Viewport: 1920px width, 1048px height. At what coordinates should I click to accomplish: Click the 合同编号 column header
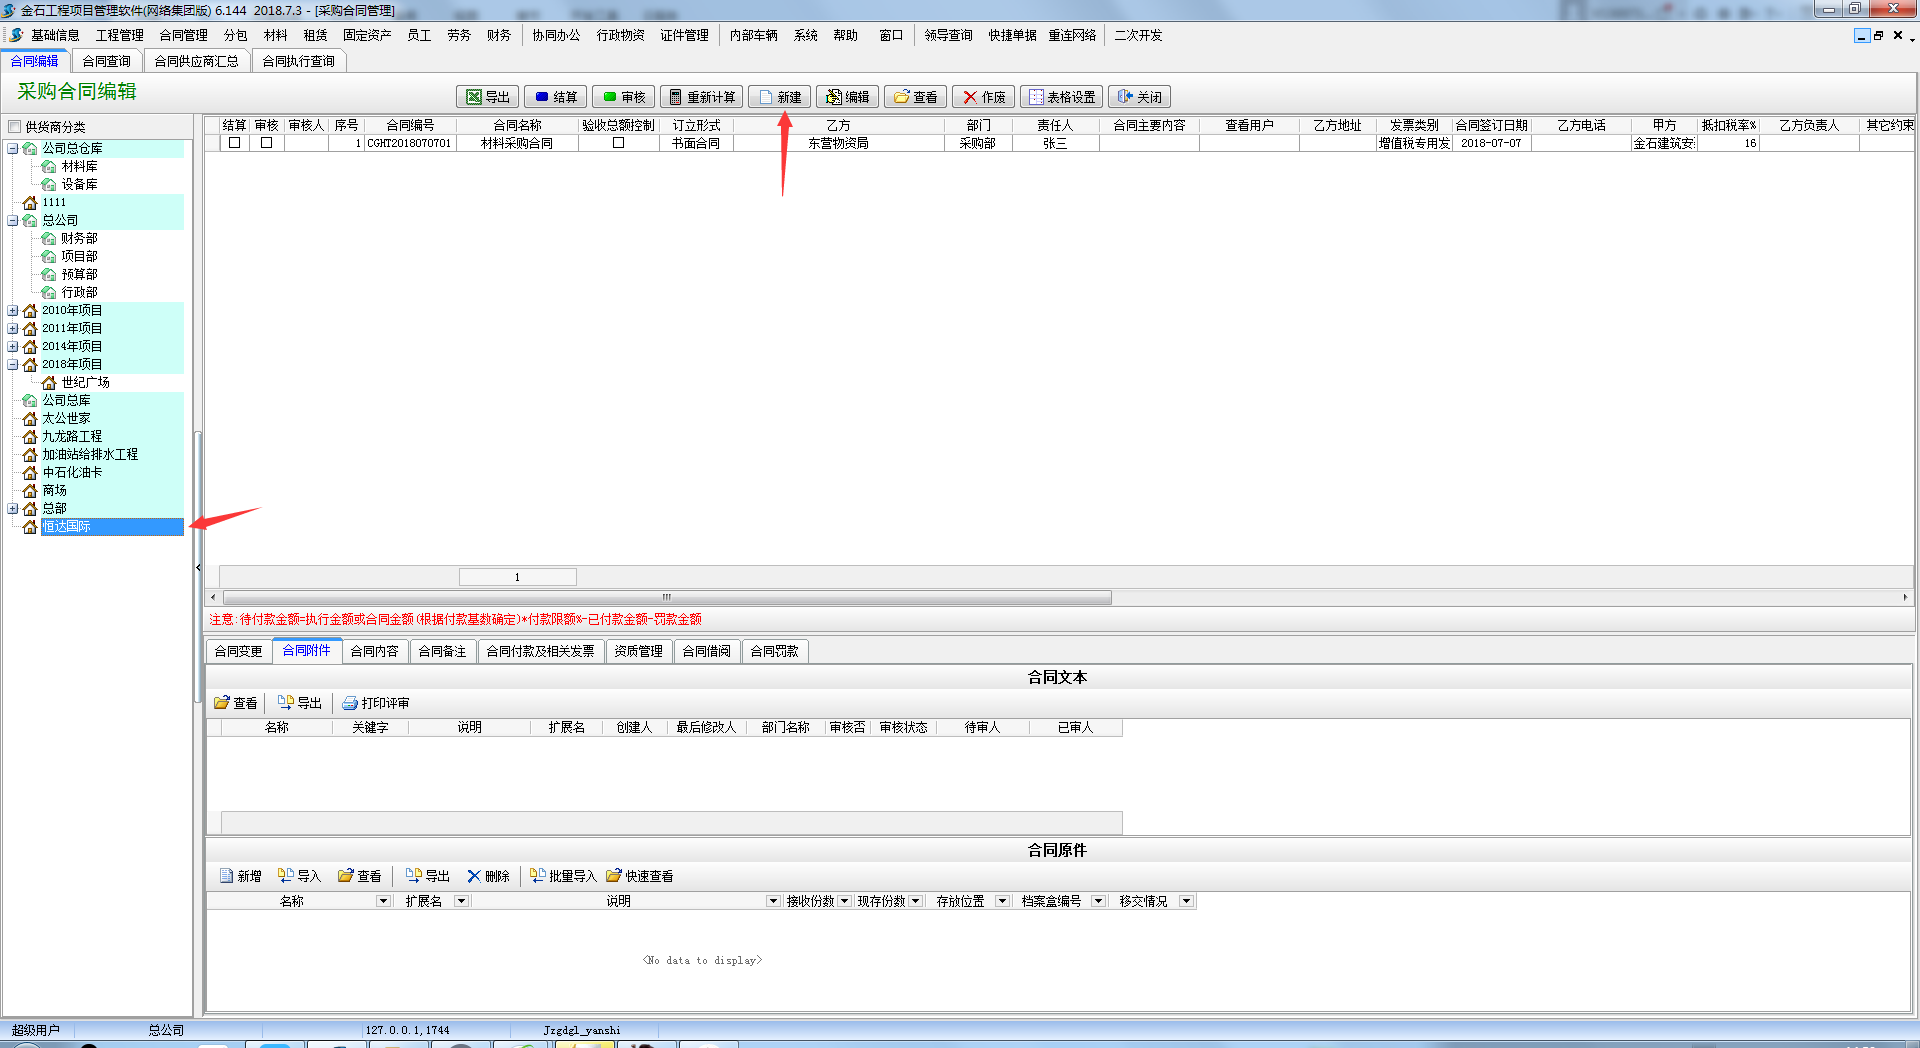pos(410,125)
